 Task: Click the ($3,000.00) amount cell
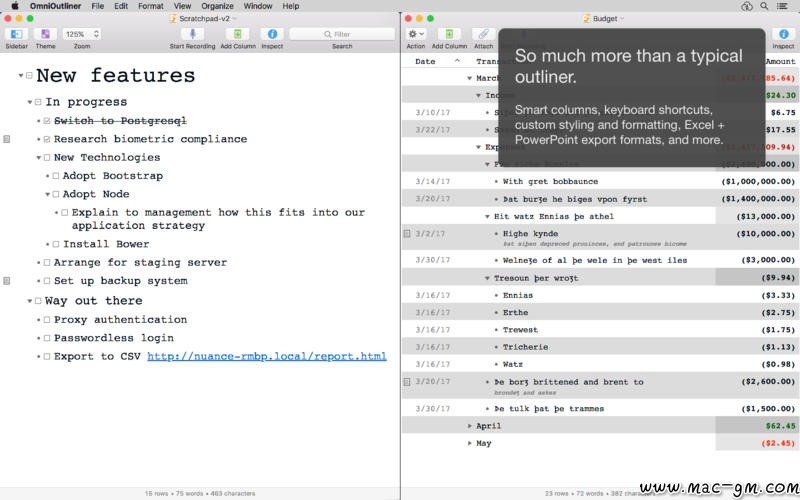768,260
